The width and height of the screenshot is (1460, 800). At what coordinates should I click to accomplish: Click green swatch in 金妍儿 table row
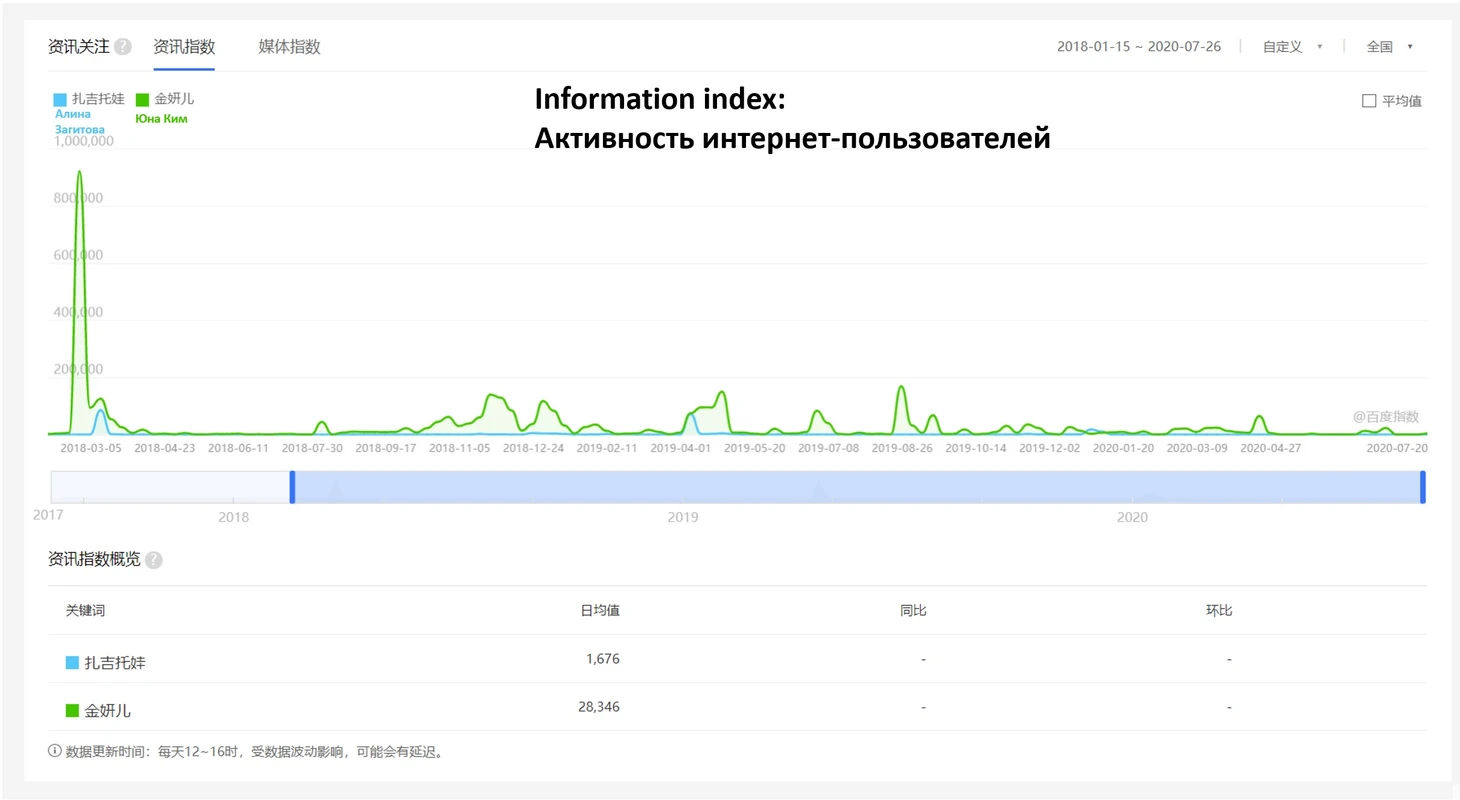pos(72,710)
